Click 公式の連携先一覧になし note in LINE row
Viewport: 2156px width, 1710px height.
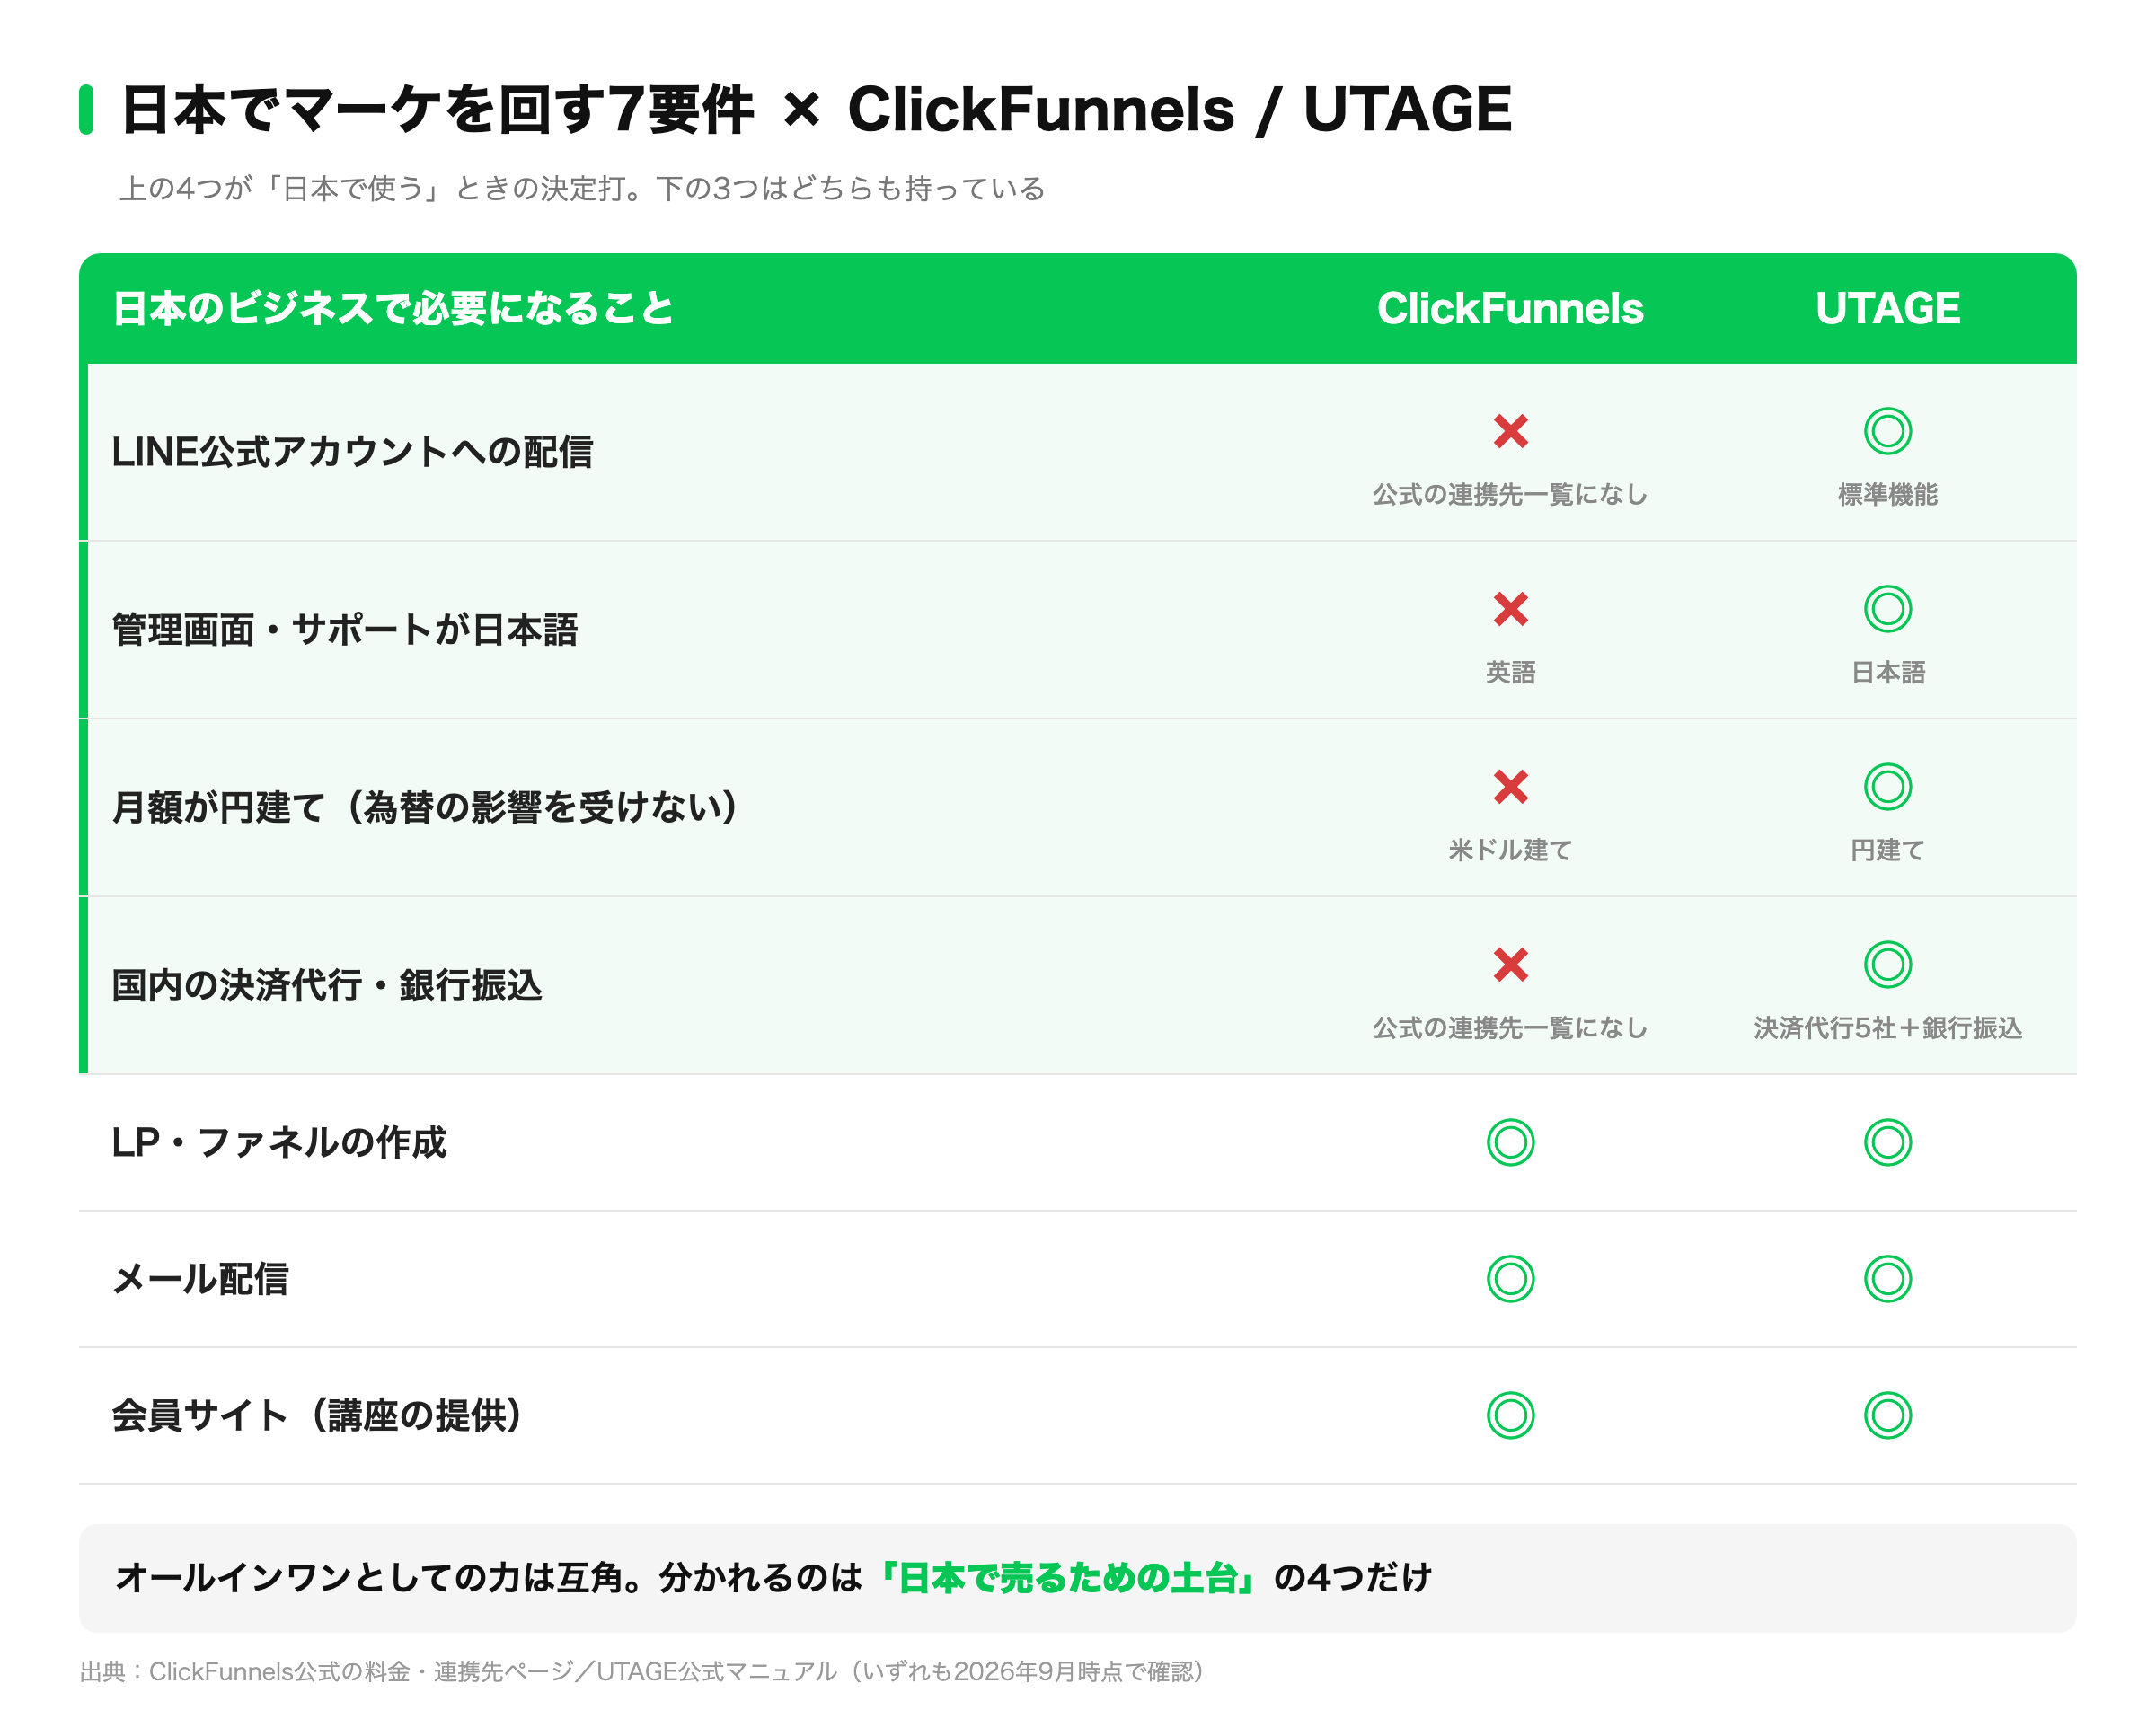pyautogui.click(x=1510, y=494)
